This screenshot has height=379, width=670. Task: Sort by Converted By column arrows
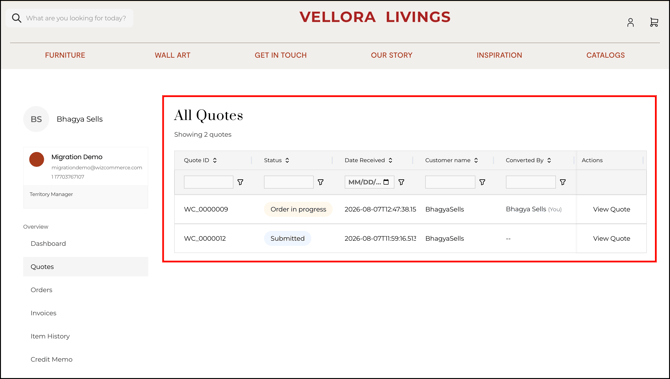549,160
